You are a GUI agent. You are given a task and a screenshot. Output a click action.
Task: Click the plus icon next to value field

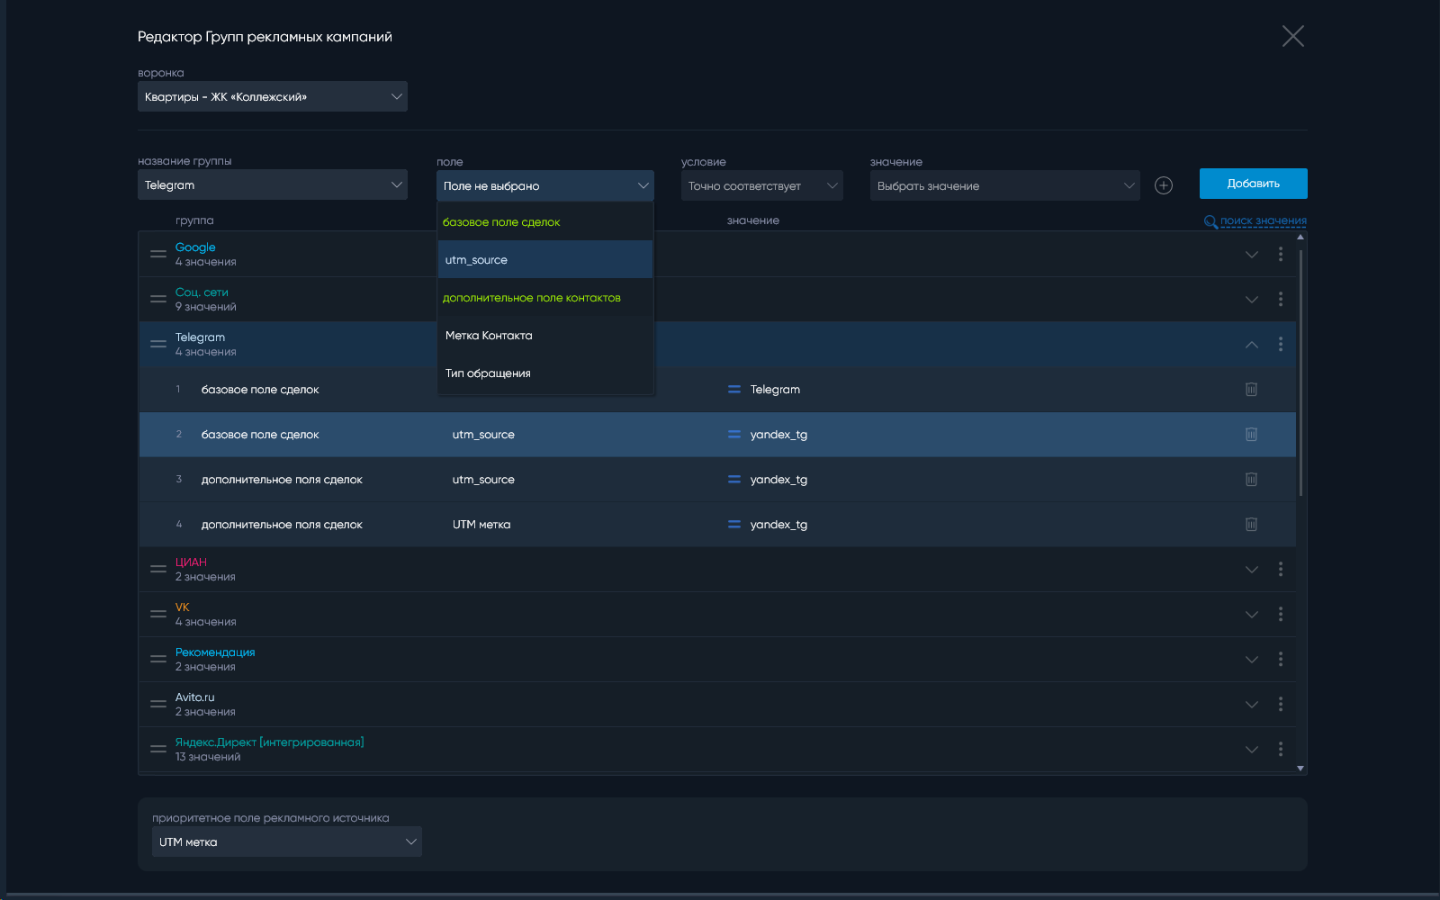coord(1163,185)
